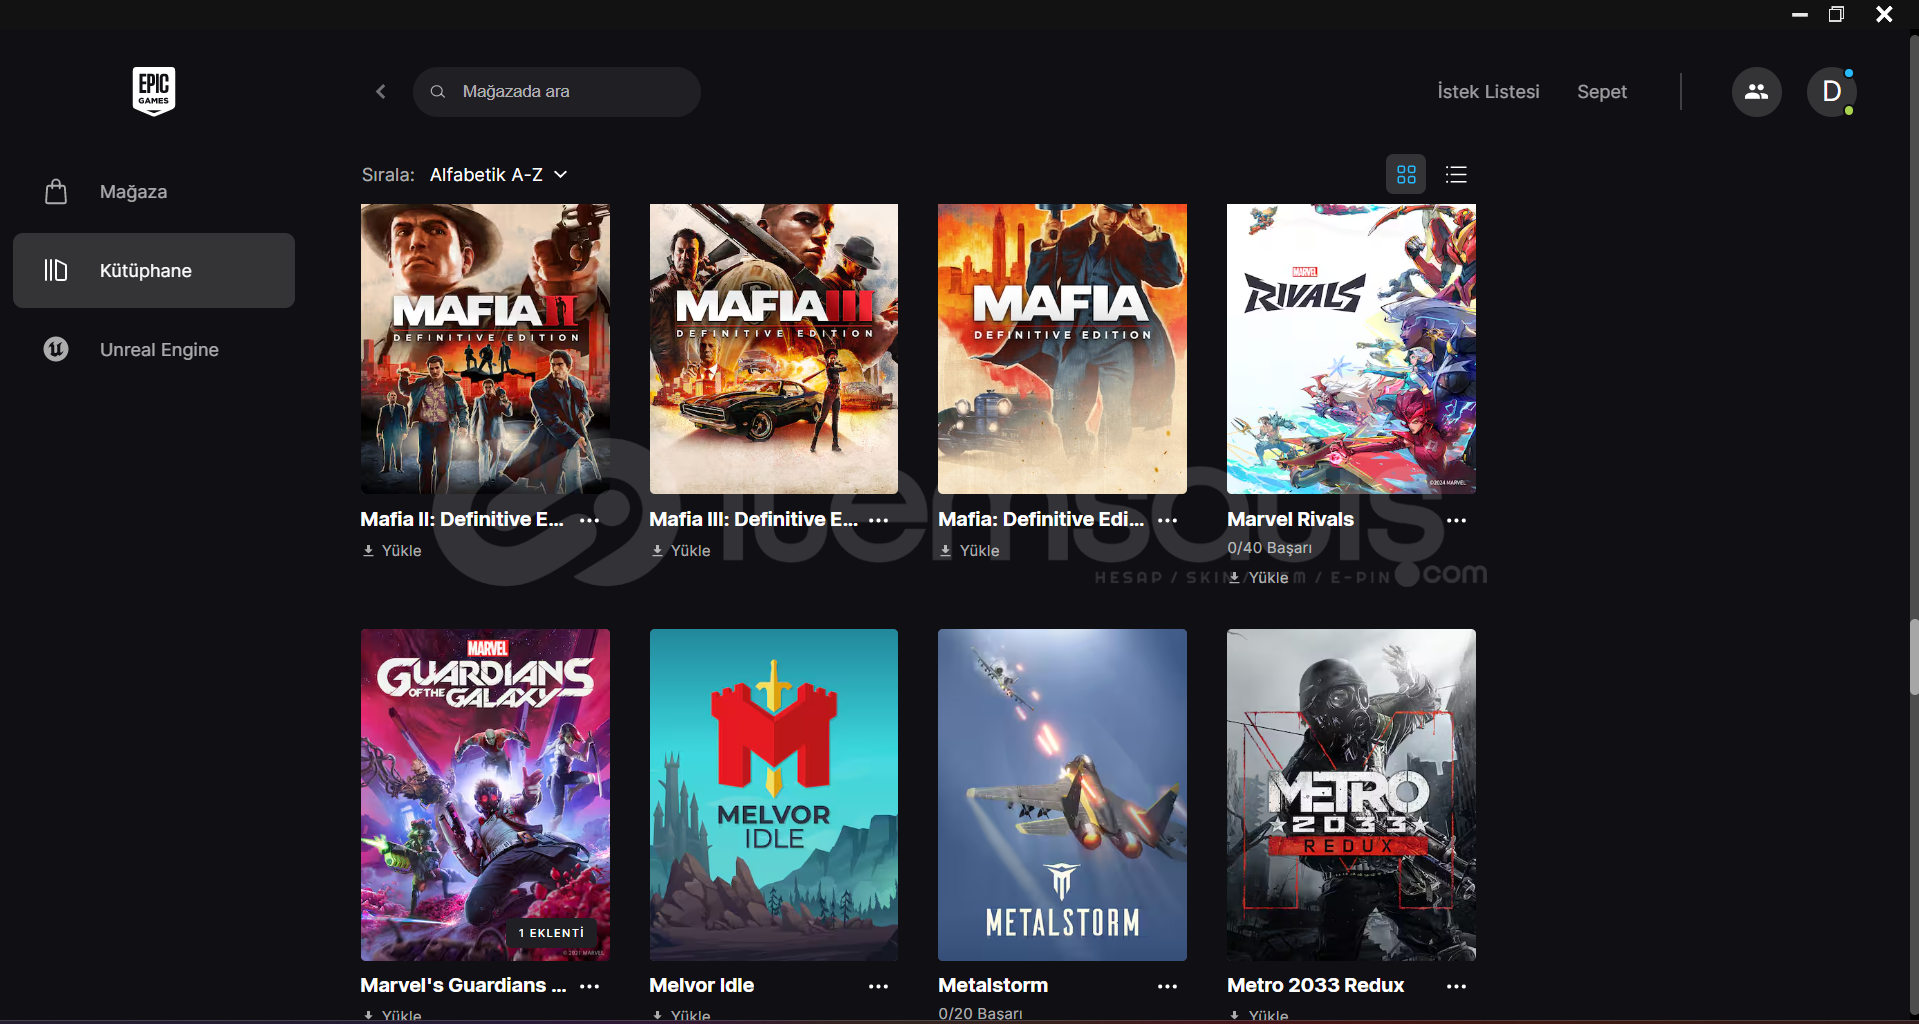Click the Kütüphane library icon
1919x1024 pixels.
[56, 270]
